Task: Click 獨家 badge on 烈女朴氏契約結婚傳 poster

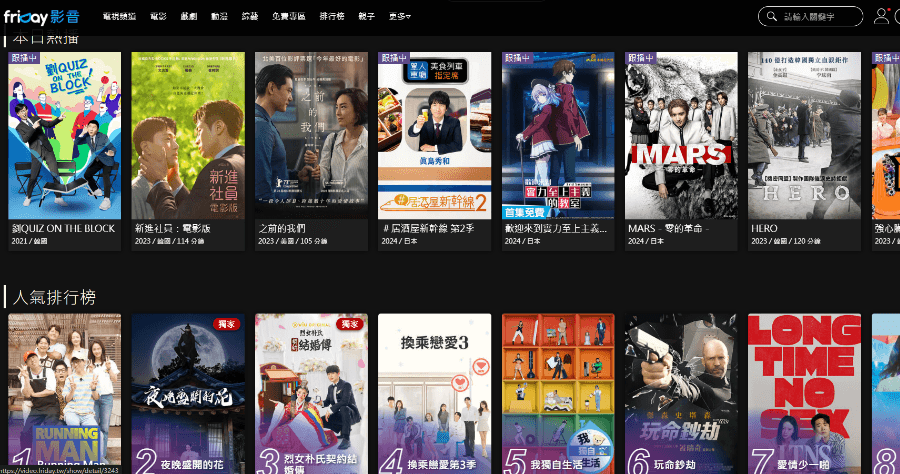Action: 350,324
